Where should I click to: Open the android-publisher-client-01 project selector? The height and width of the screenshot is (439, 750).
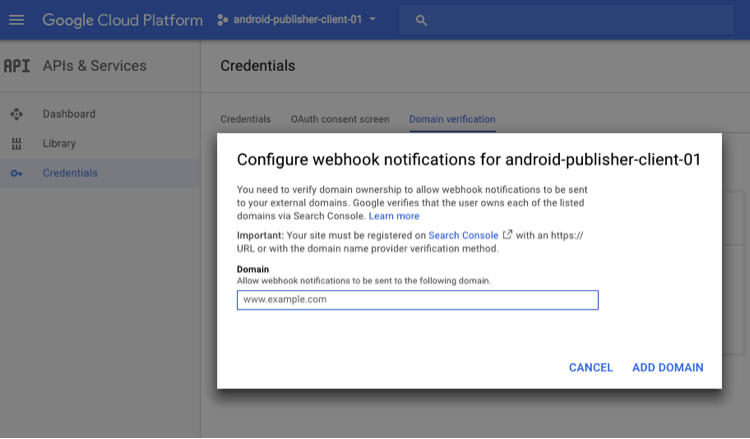pyautogui.click(x=297, y=20)
